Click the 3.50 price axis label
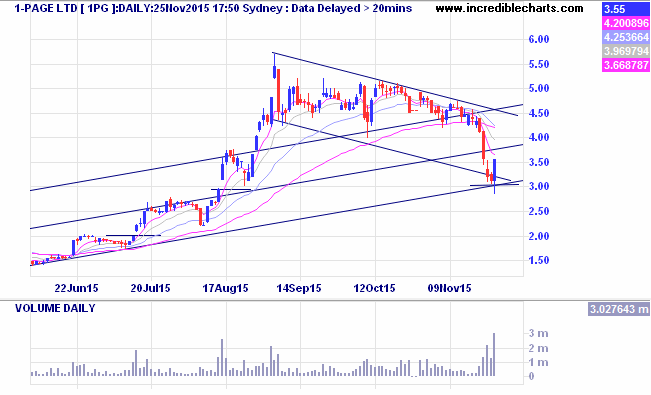The width and height of the screenshot is (651, 395). click(538, 162)
